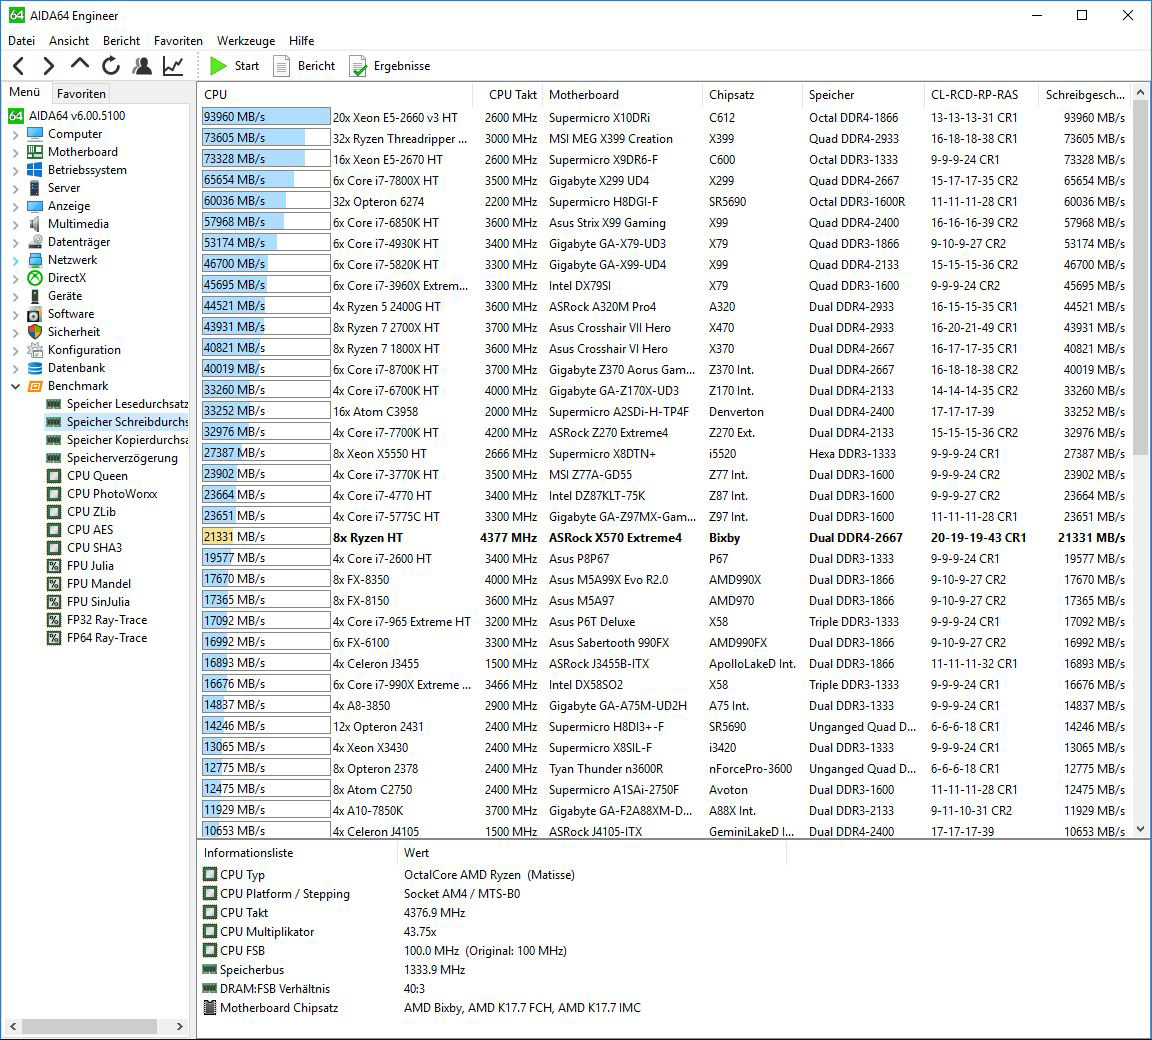
Task: Click the Ergebnisse checkmark toolbar icon
Action: click(x=358, y=66)
